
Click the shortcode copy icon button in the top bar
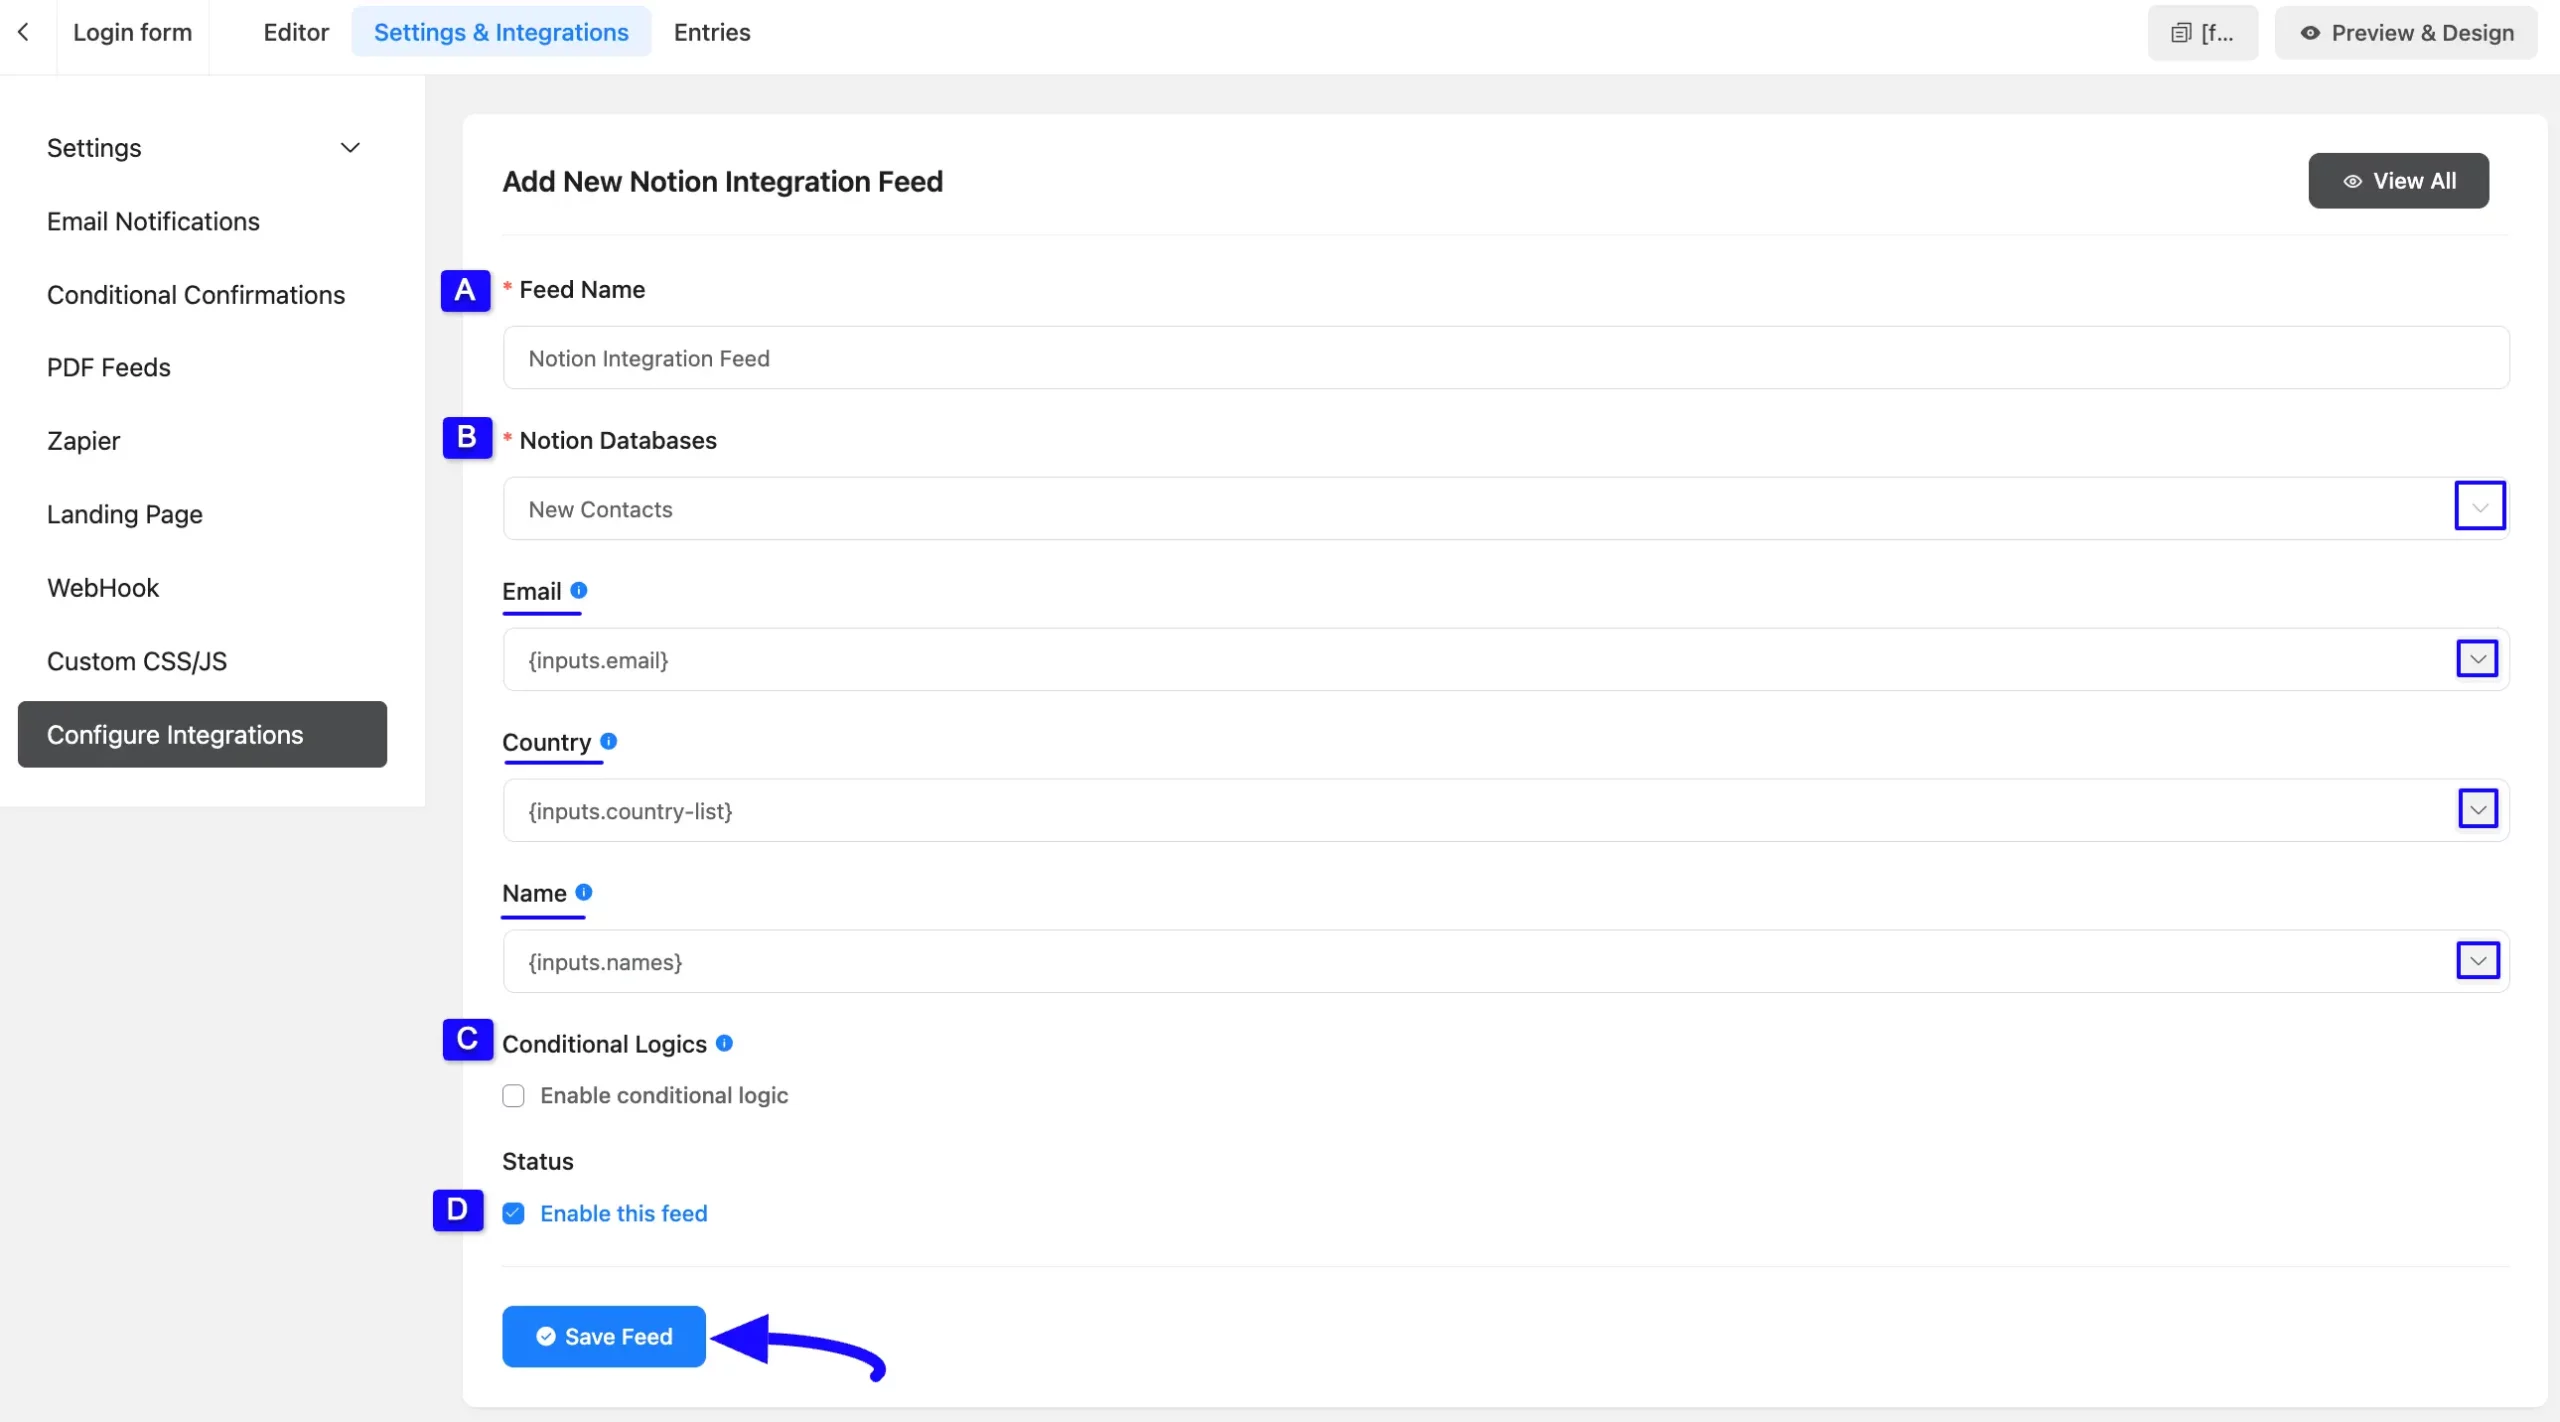pos(2203,33)
